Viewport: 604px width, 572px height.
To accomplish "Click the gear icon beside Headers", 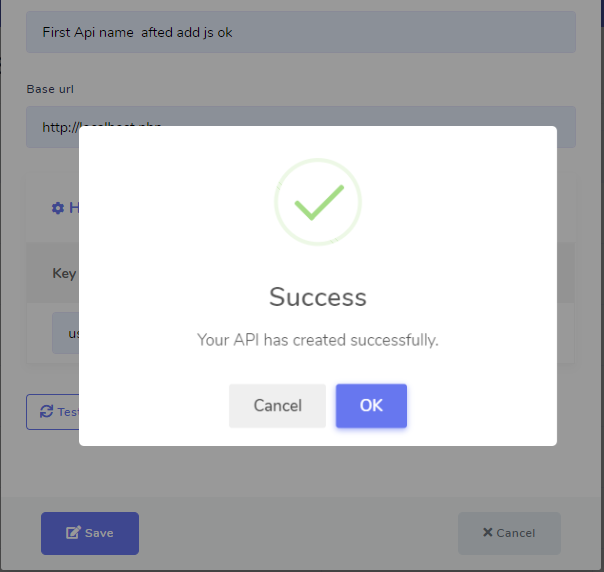I will click(x=58, y=208).
